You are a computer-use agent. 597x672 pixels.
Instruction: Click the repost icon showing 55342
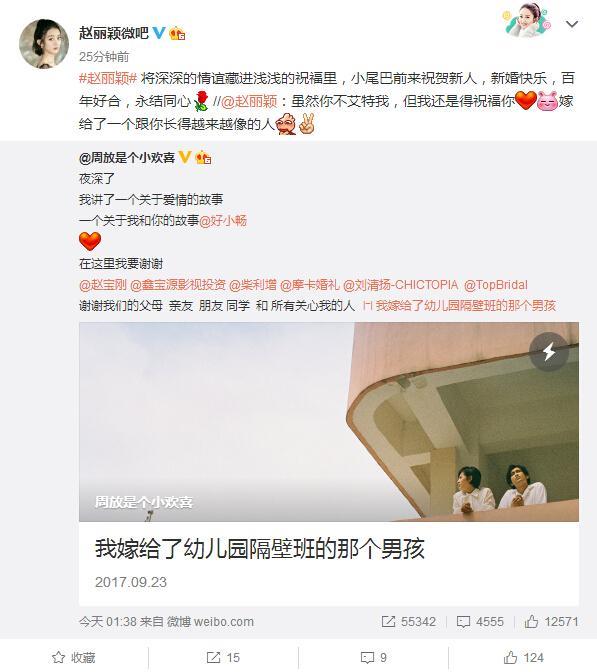coord(408,621)
